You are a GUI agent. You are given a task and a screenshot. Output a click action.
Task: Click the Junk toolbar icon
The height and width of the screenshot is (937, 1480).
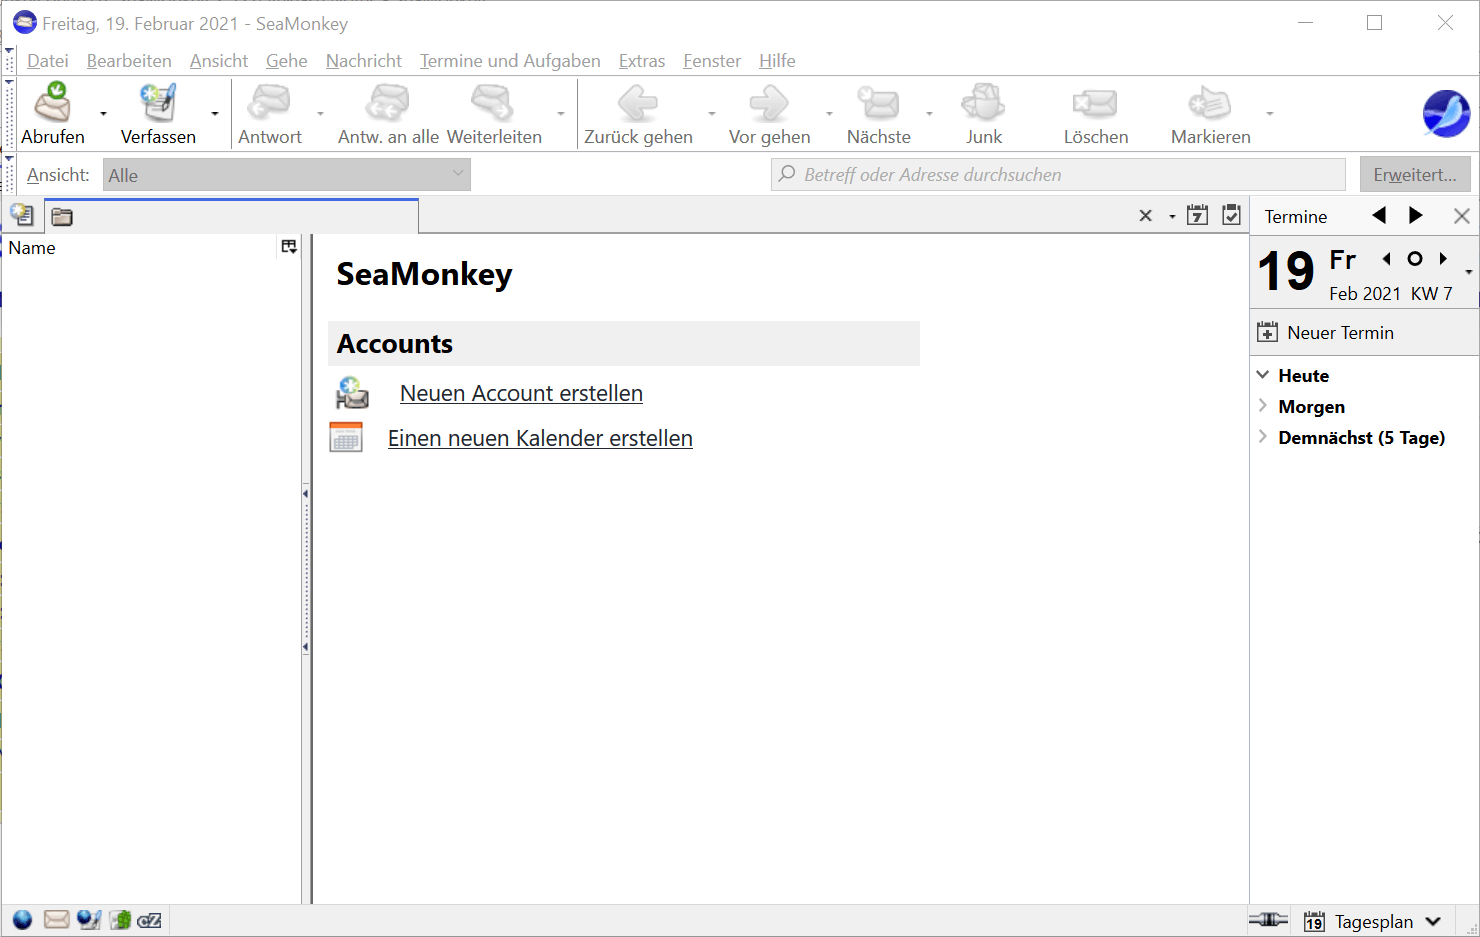click(x=984, y=102)
